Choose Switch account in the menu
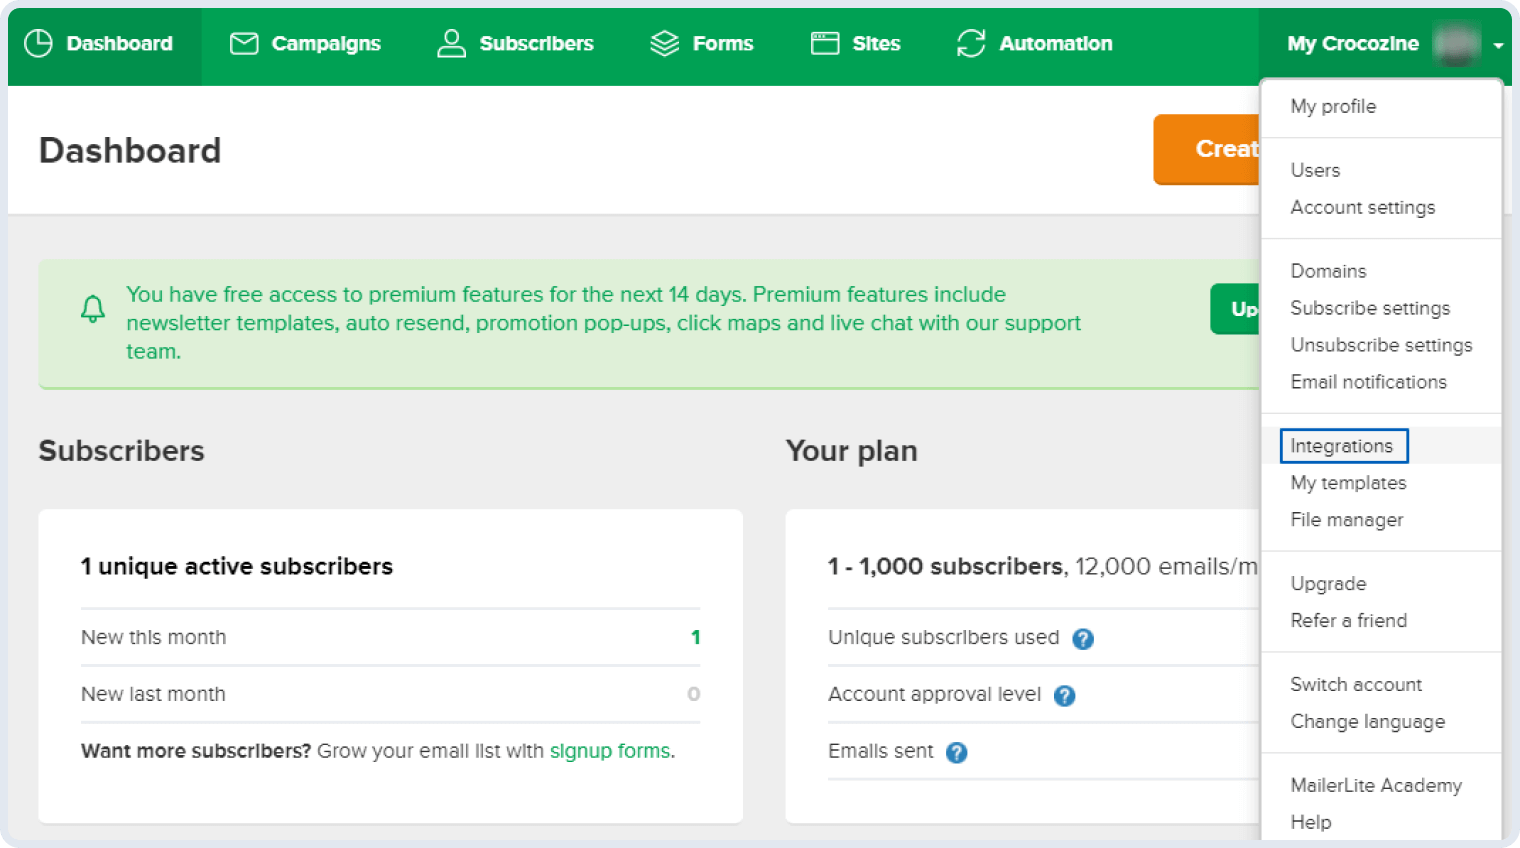1520x848 pixels. pyautogui.click(x=1356, y=684)
